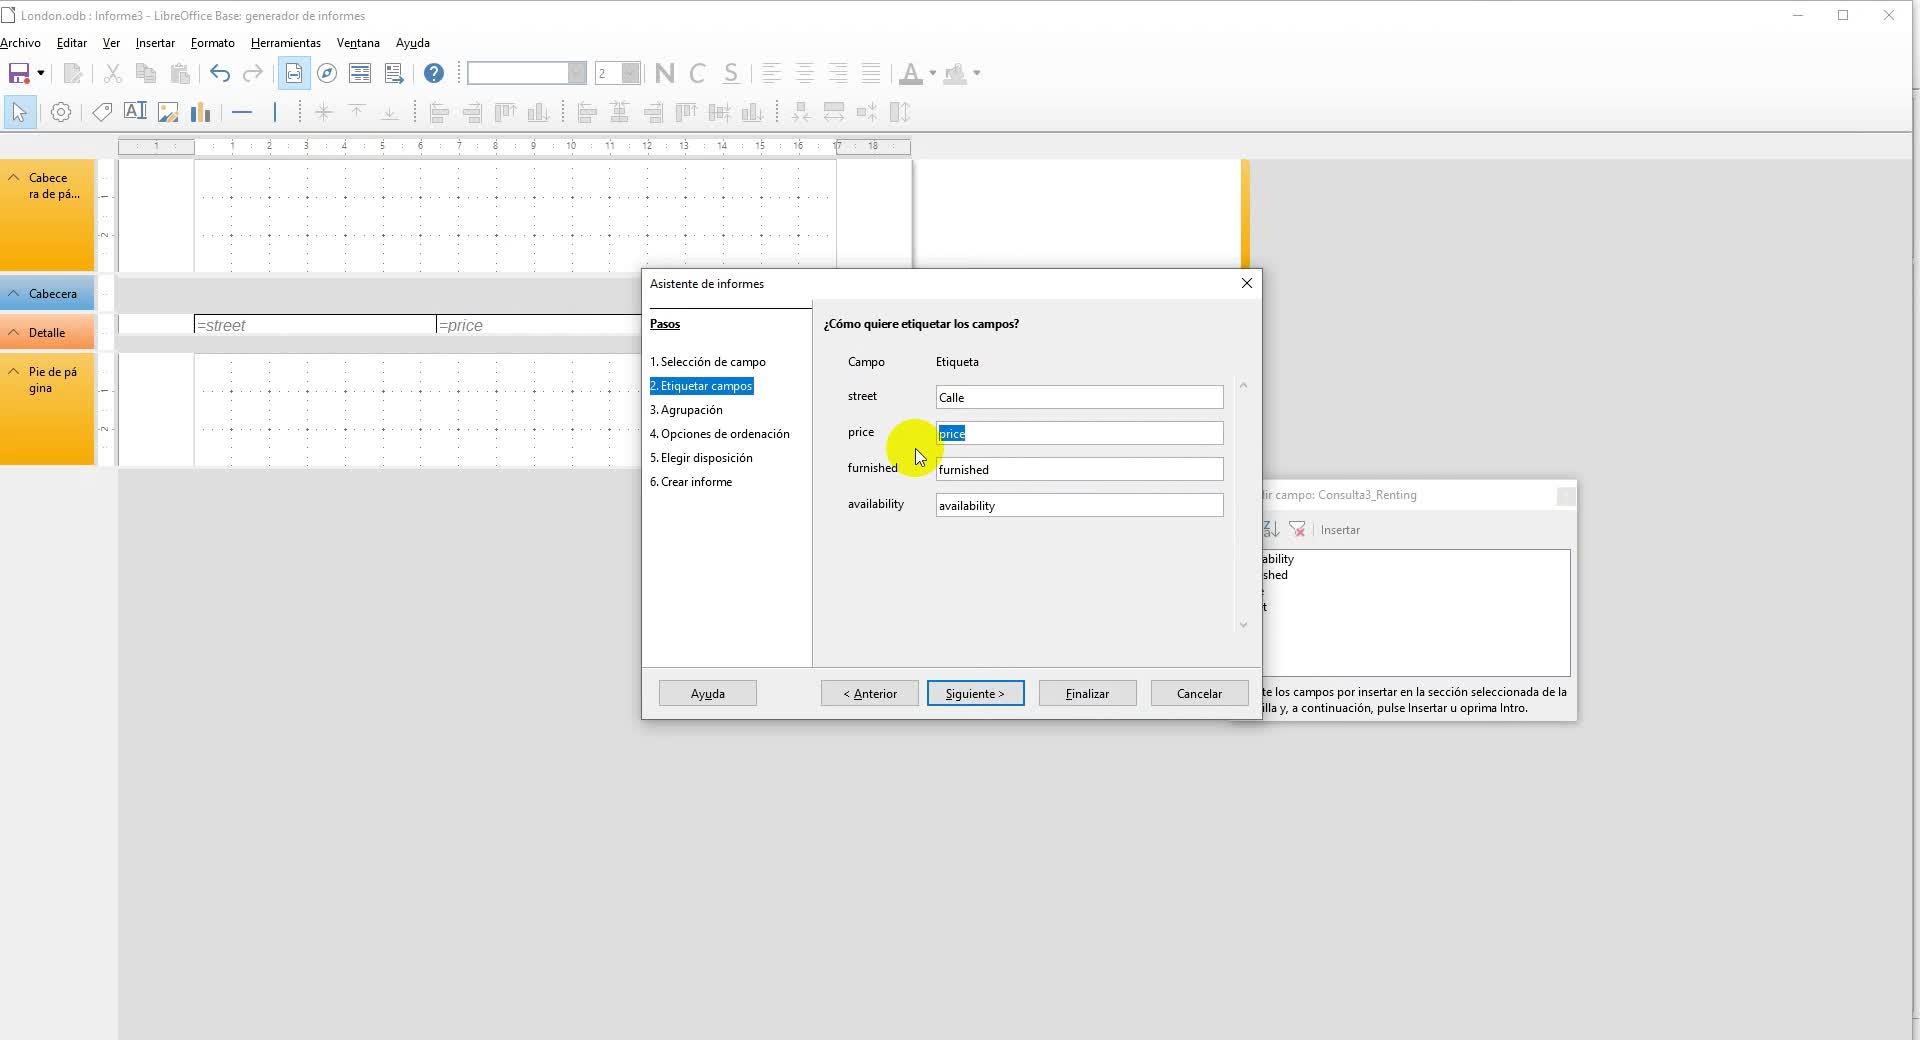The image size is (1920, 1040).
Task: Go to wizard step 5. Elegir disposición
Action: coord(701,458)
